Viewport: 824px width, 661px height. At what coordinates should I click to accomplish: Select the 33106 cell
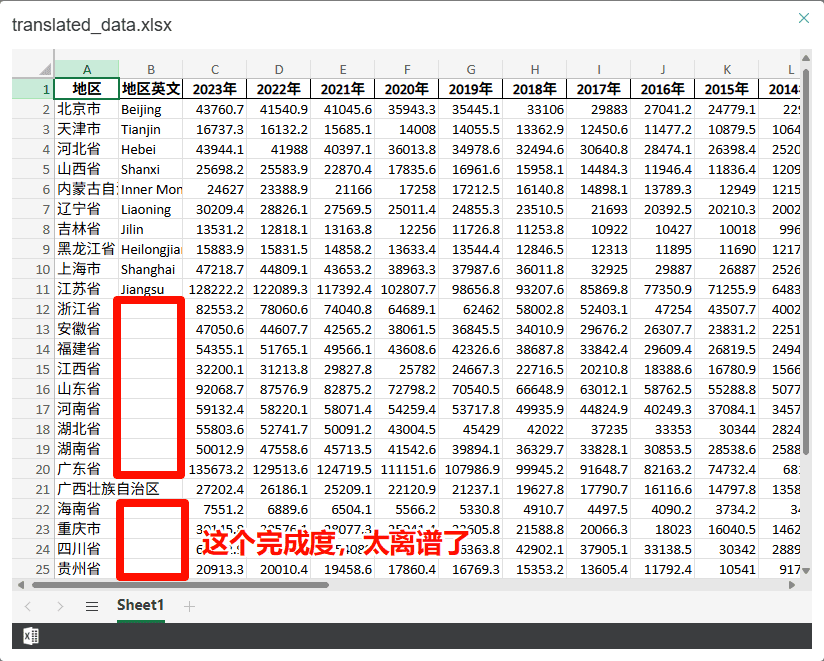coord(535,109)
